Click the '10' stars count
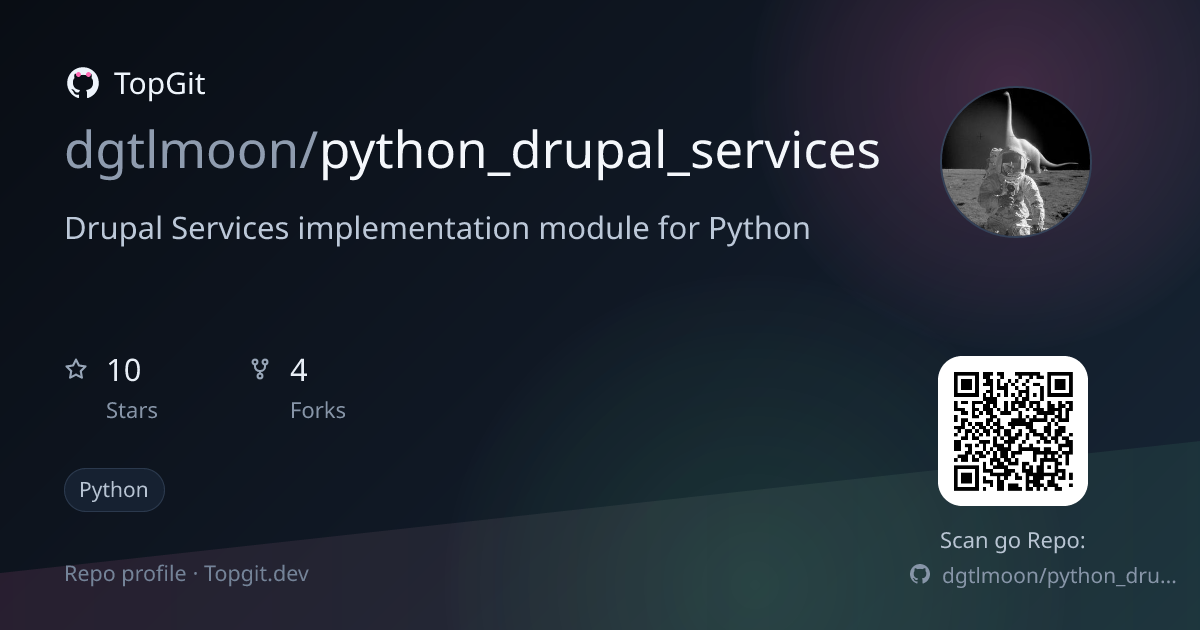 click(x=124, y=371)
